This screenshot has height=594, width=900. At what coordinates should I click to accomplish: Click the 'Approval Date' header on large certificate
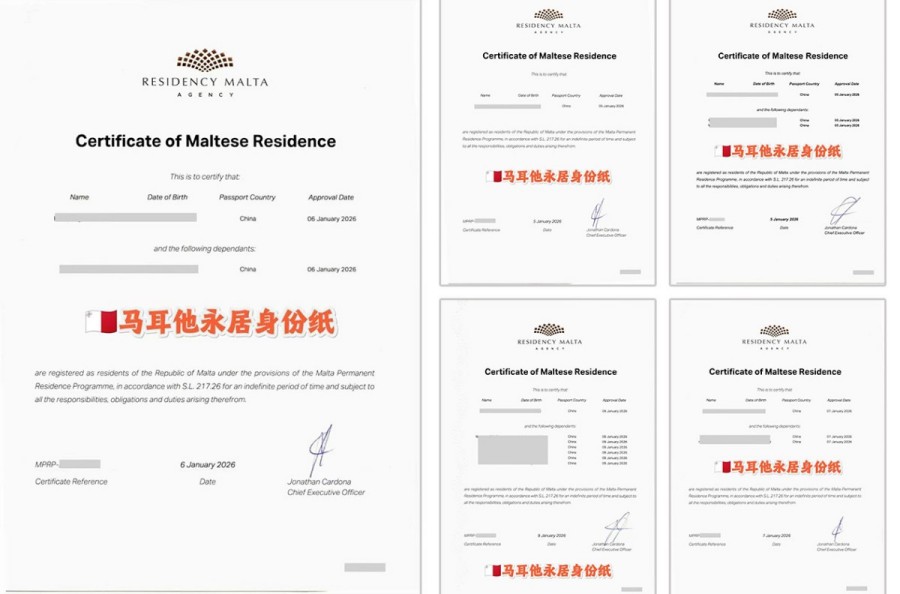(x=331, y=197)
